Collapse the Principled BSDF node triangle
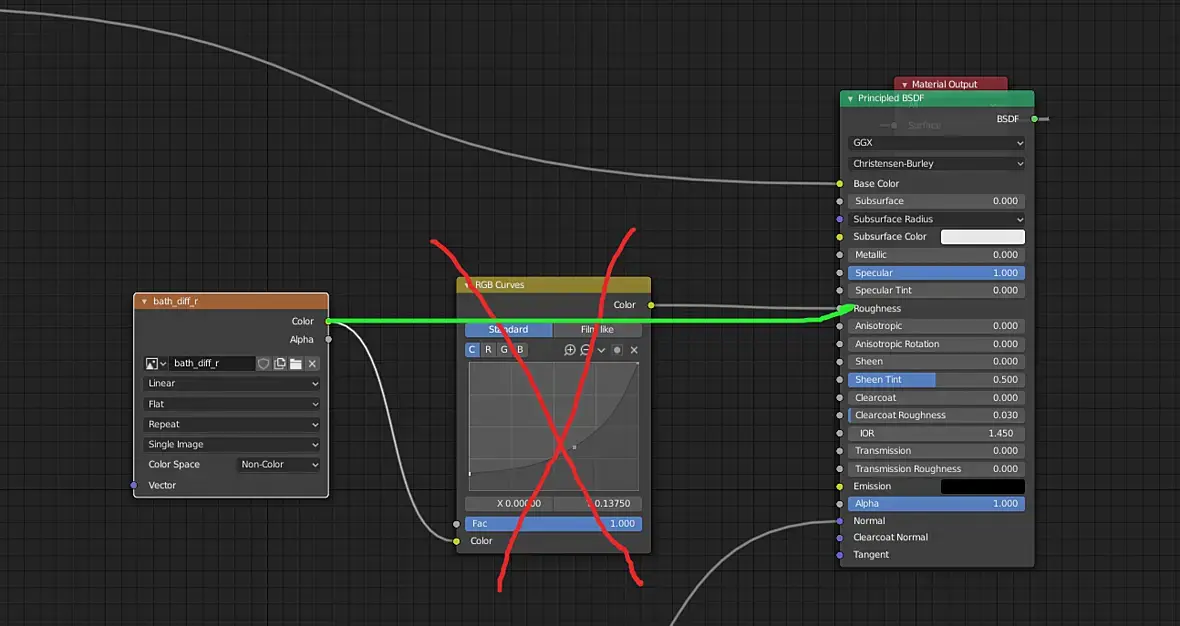Image resolution: width=1180 pixels, height=626 pixels. point(850,99)
